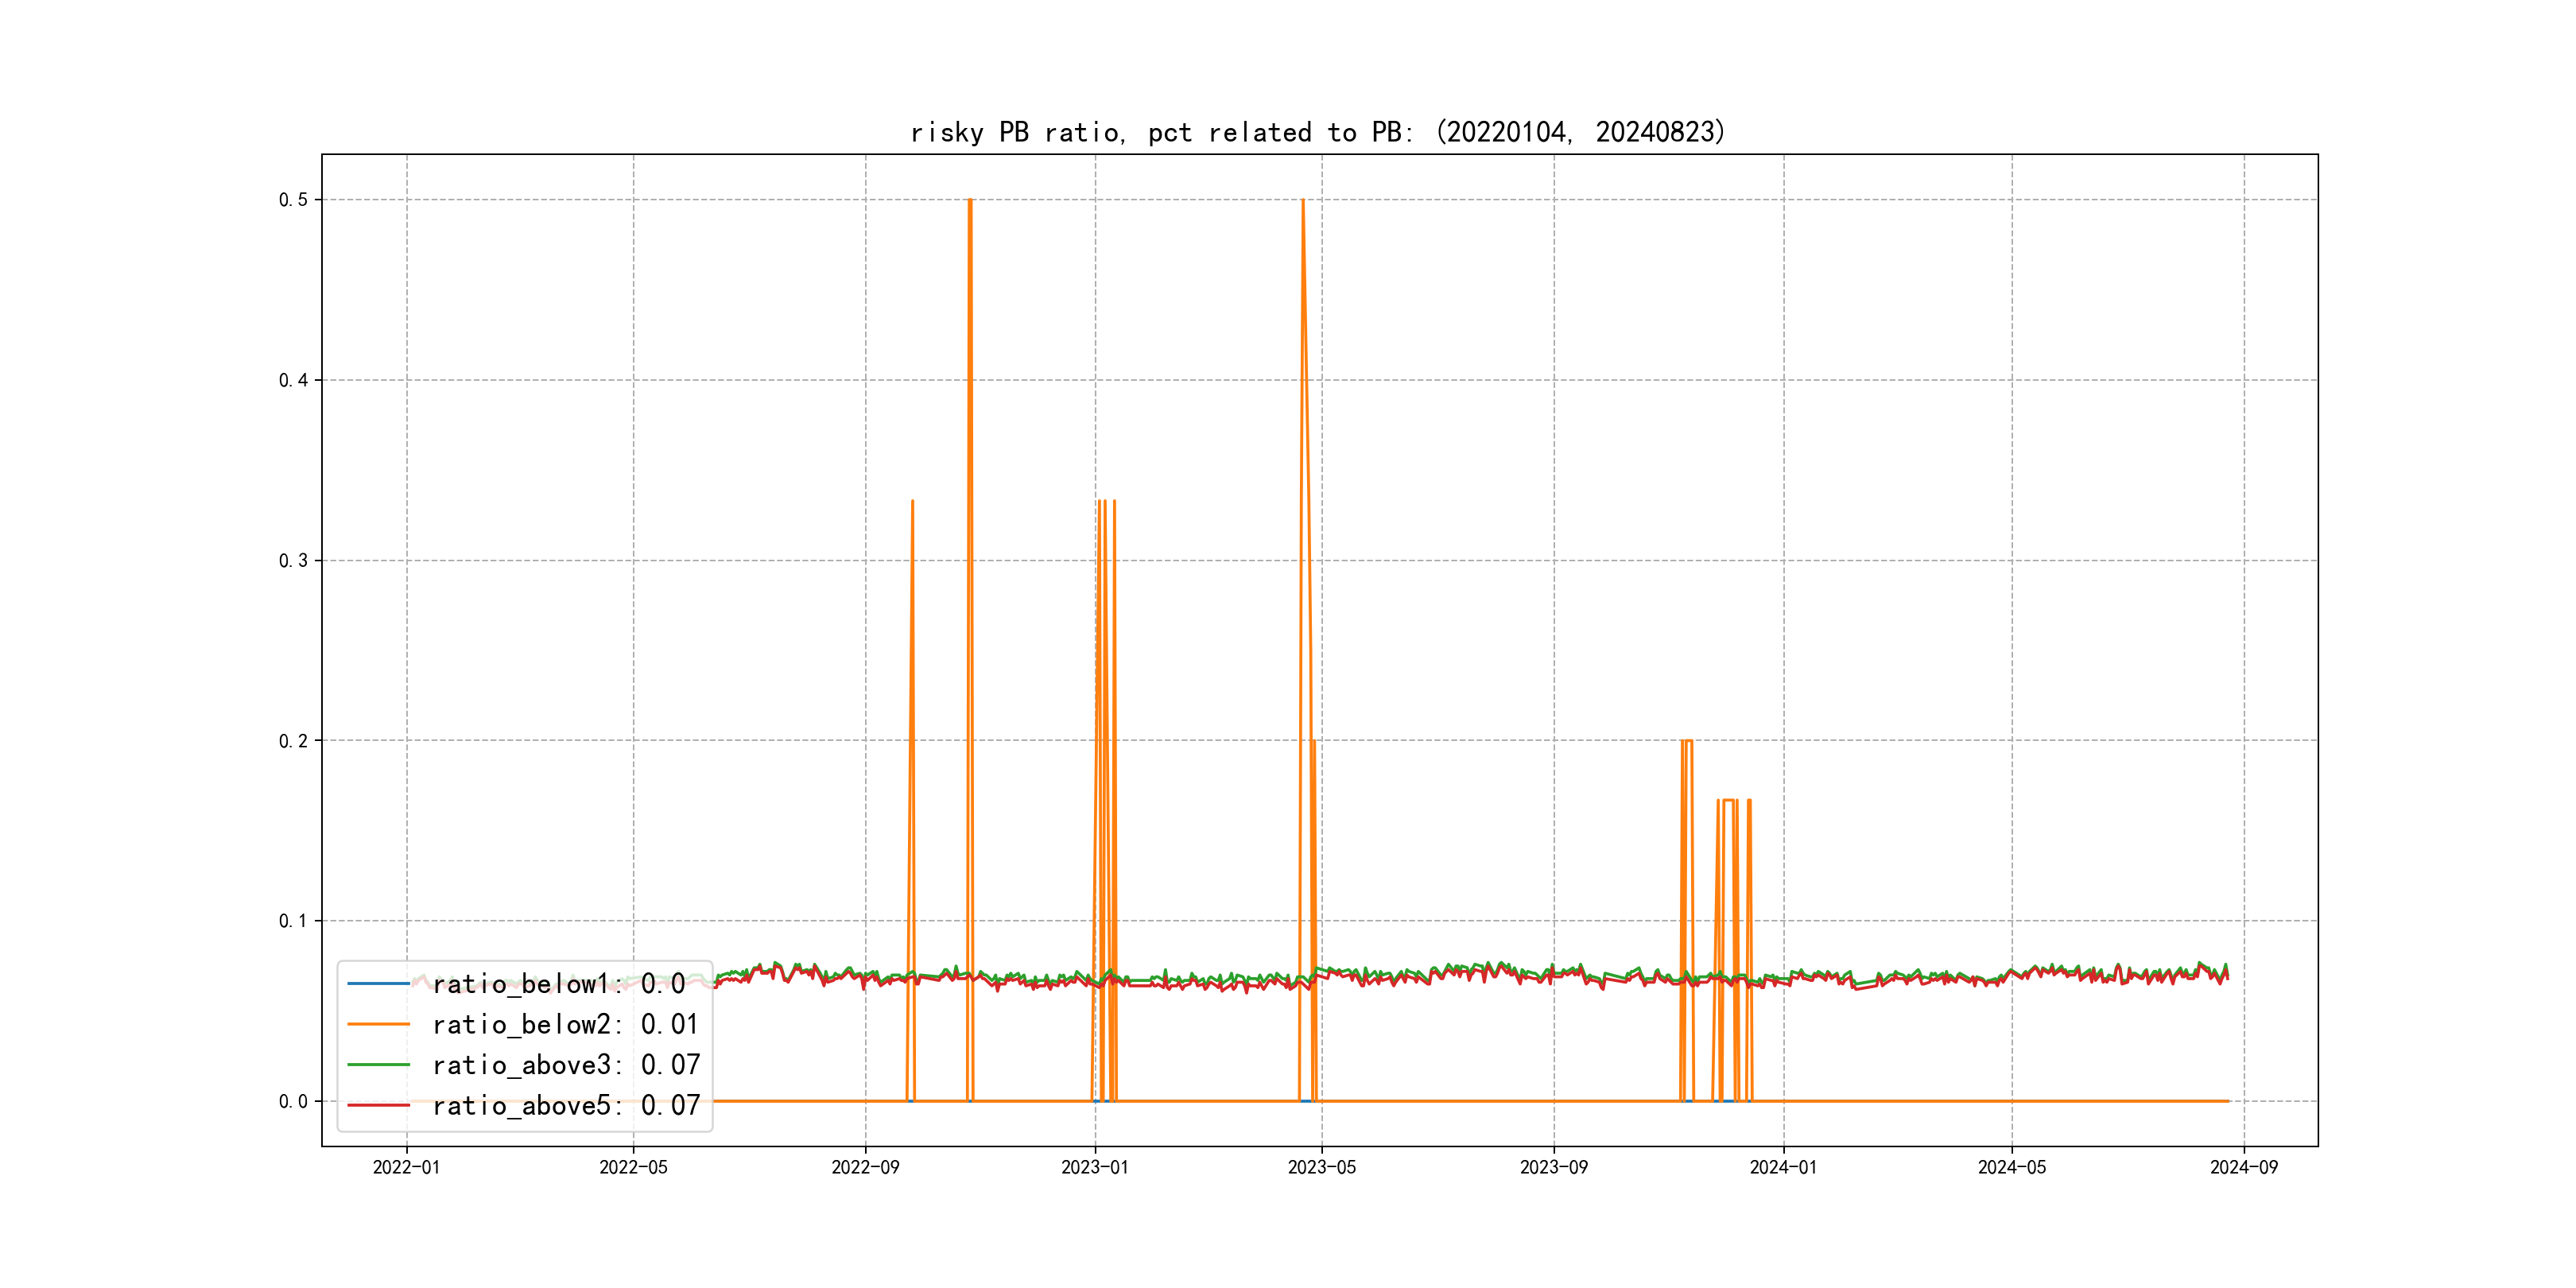This screenshot has height=1288, width=2576.
Task: Click the ratio_above3 green legend line
Action: pyautogui.click(x=378, y=1065)
